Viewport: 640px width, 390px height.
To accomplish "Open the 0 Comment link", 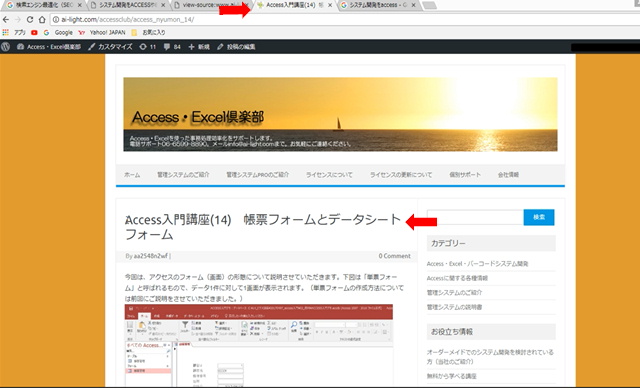I will pos(394,256).
